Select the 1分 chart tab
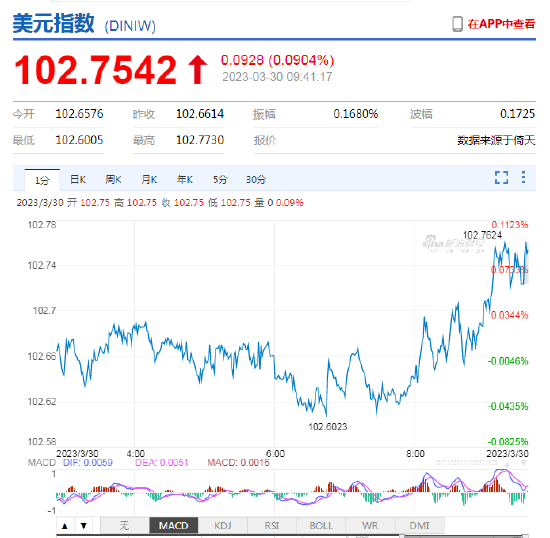This screenshot has width=550, height=538. coord(42,180)
